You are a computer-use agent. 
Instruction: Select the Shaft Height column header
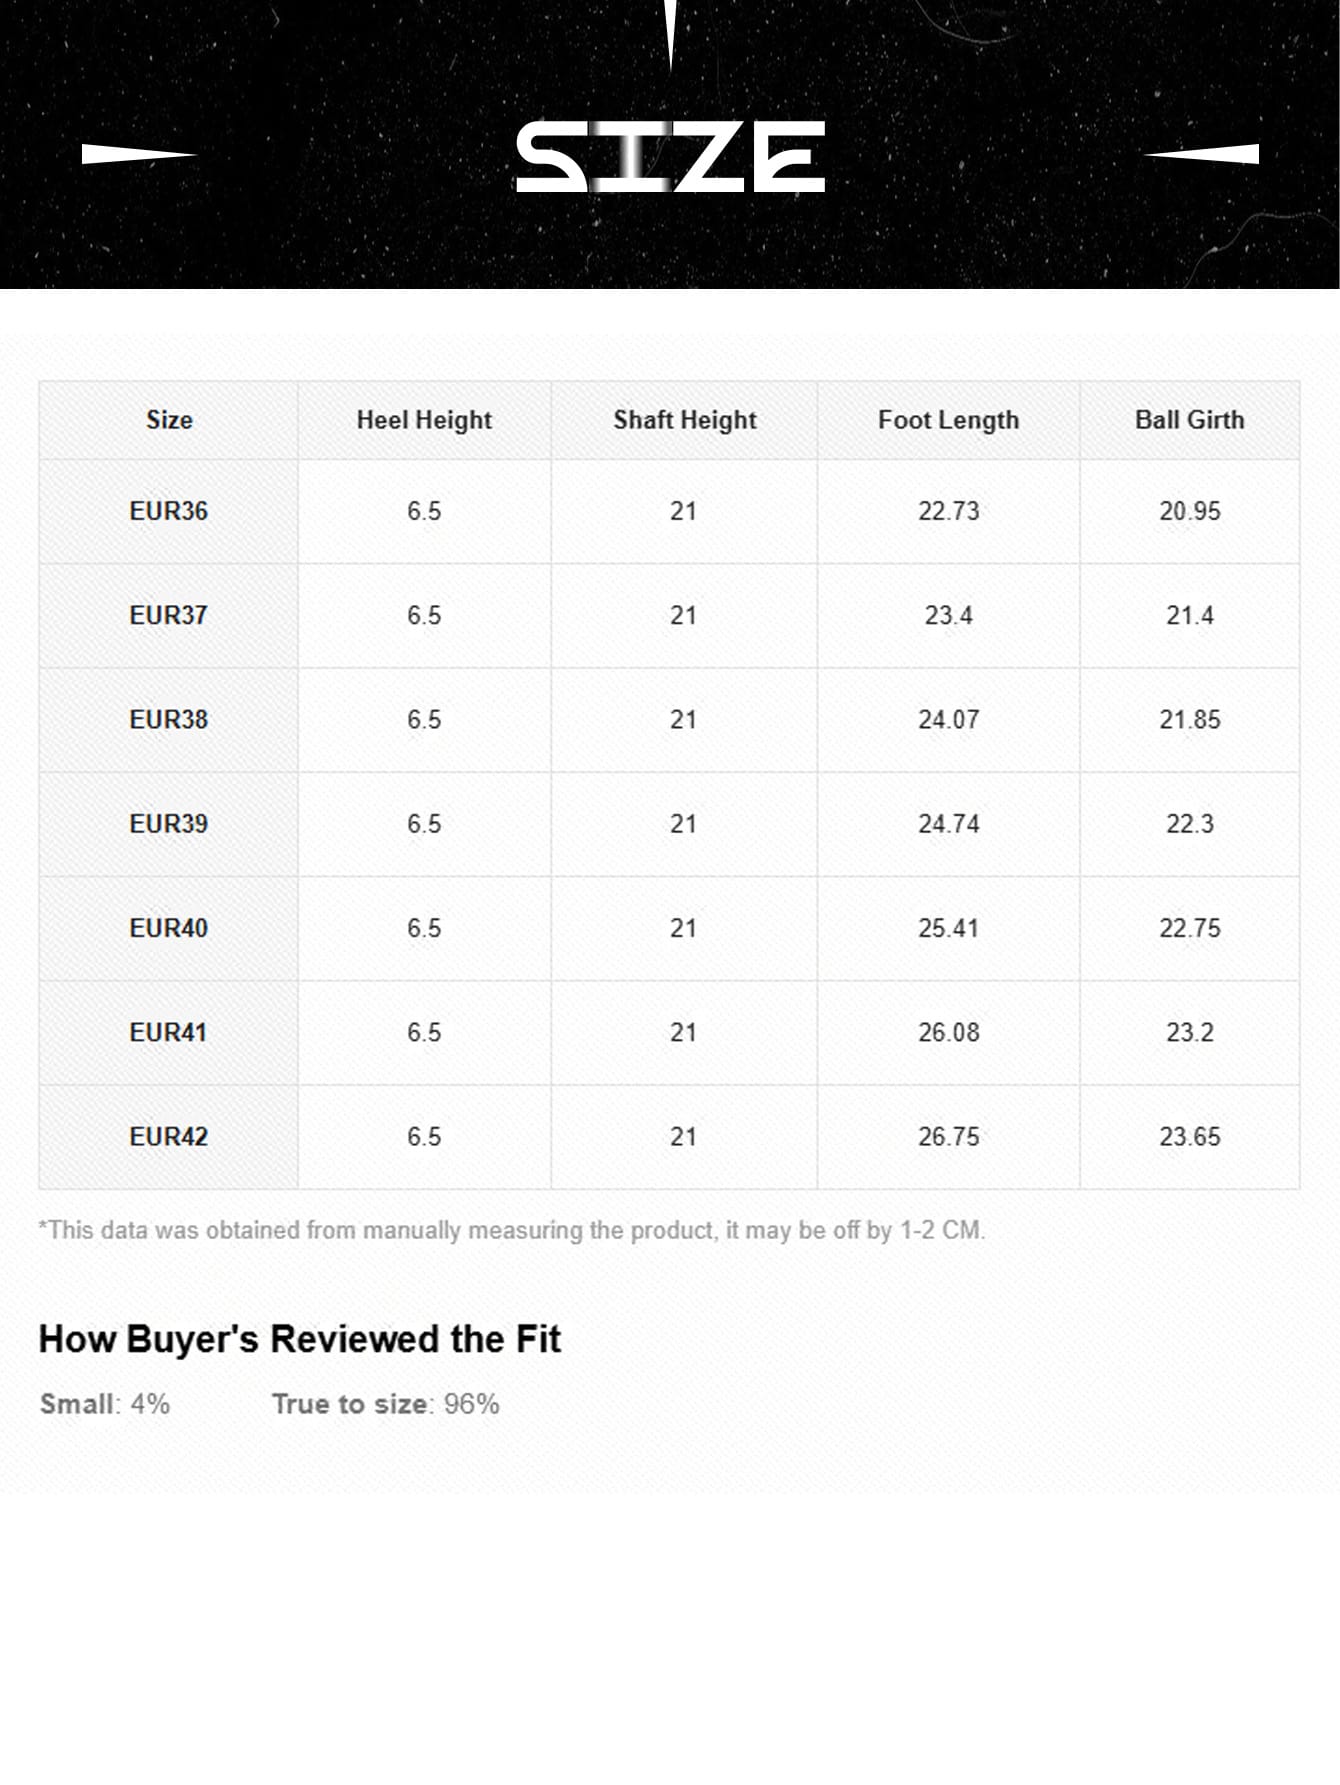click(684, 420)
